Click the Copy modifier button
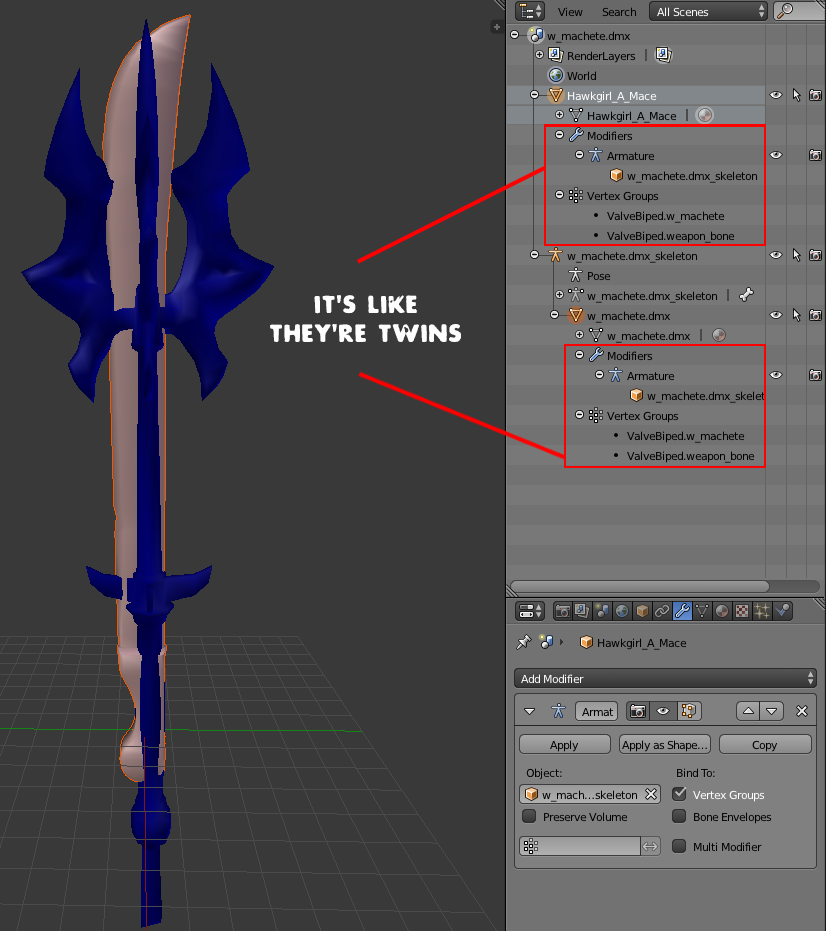The height and width of the screenshot is (931, 826). coord(765,745)
